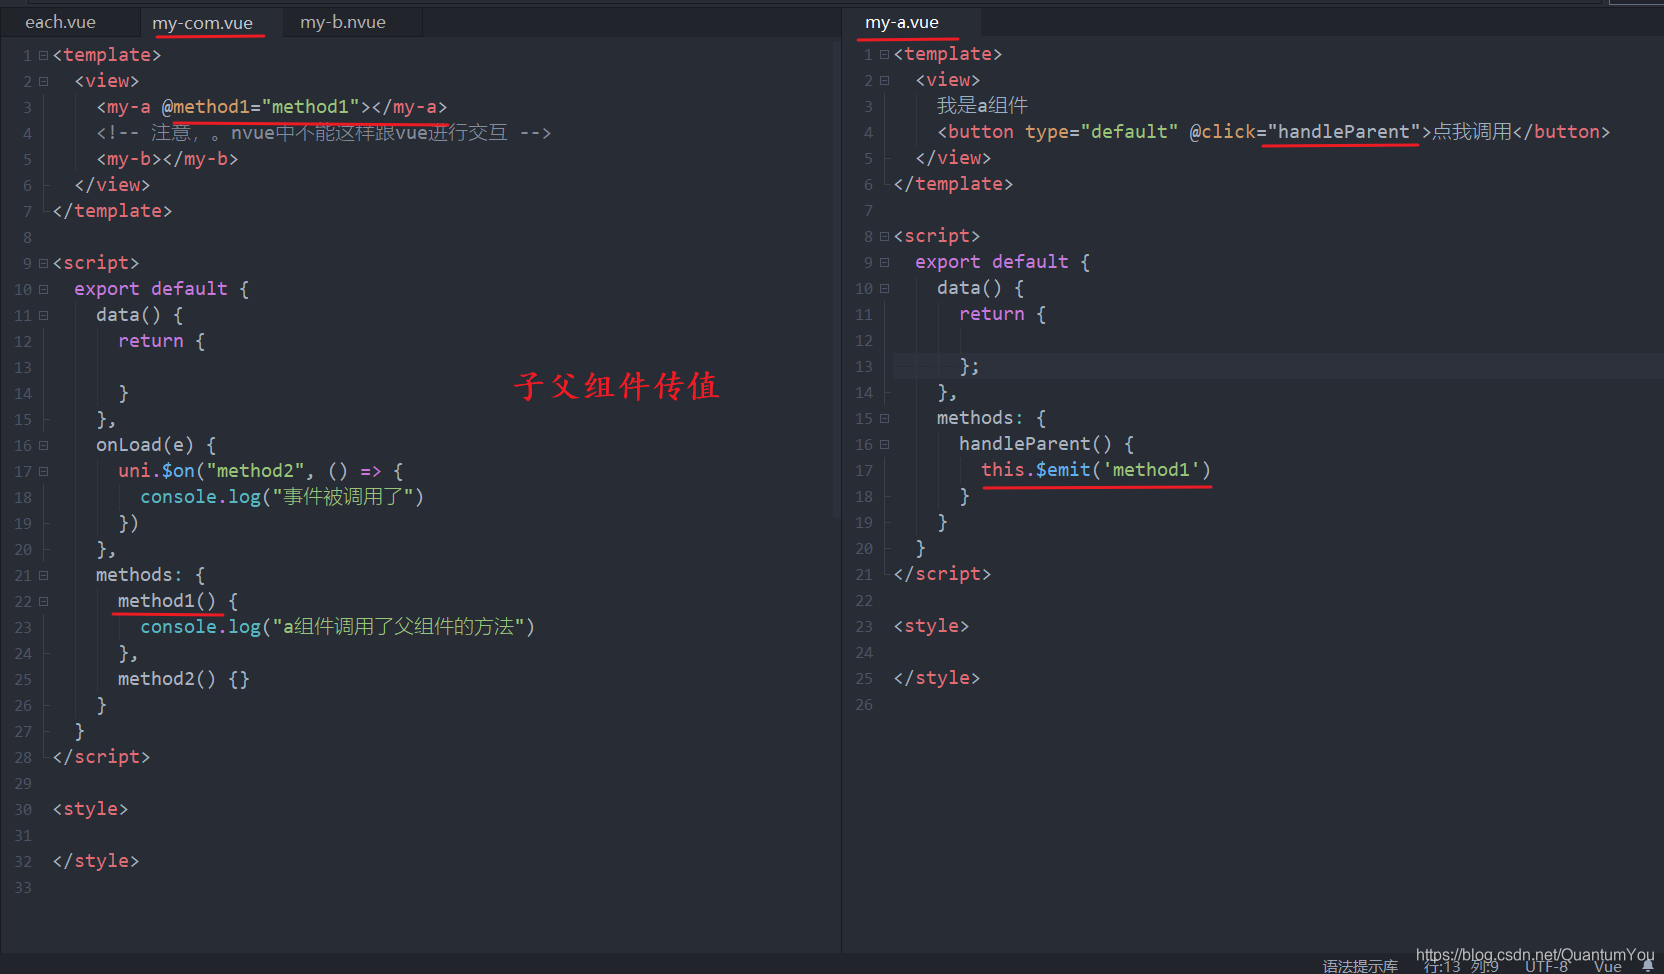Click line number 33 in my-com.vue gutter

(x=23, y=888)
